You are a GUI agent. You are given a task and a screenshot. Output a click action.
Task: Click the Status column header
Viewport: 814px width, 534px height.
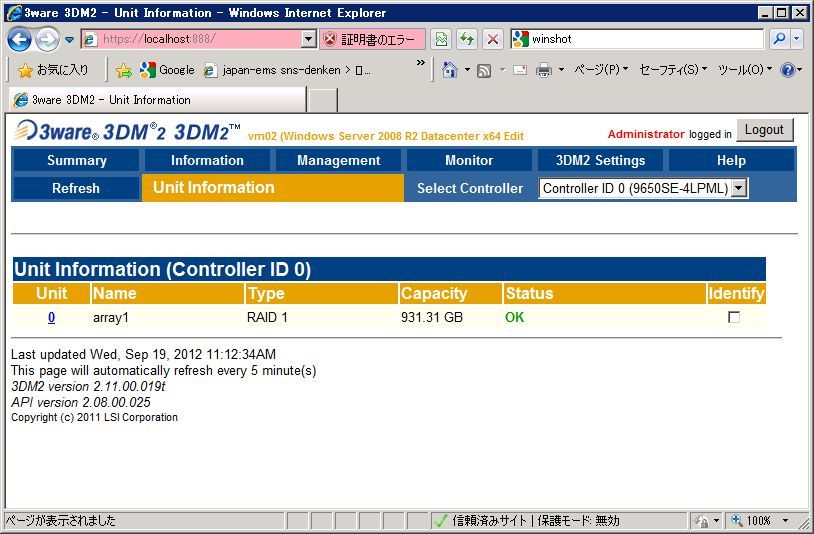click(x=604, y=293)
